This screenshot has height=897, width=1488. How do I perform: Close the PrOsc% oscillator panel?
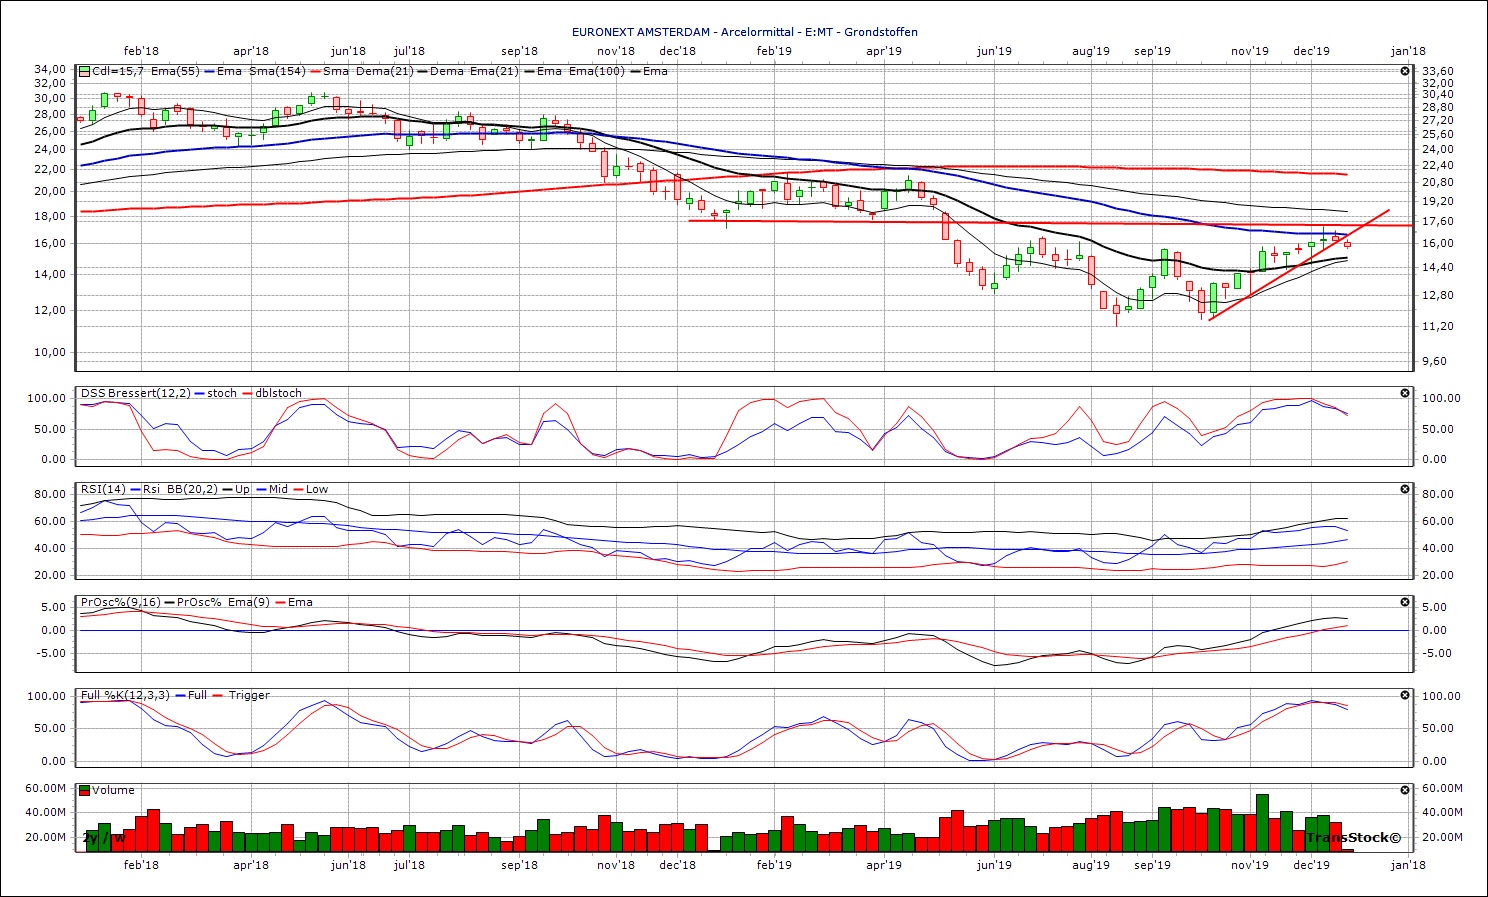(x=1405, y=602)
